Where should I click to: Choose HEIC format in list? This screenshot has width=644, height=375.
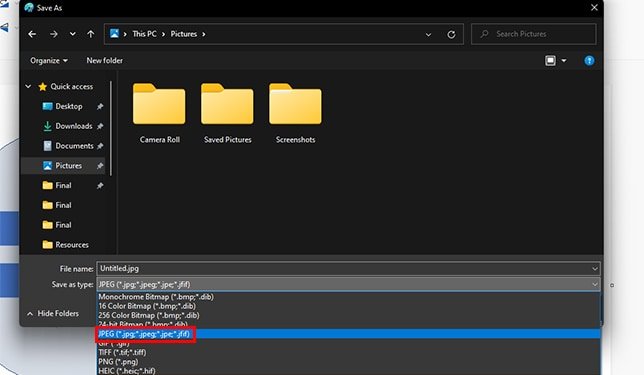coord(349,371)
